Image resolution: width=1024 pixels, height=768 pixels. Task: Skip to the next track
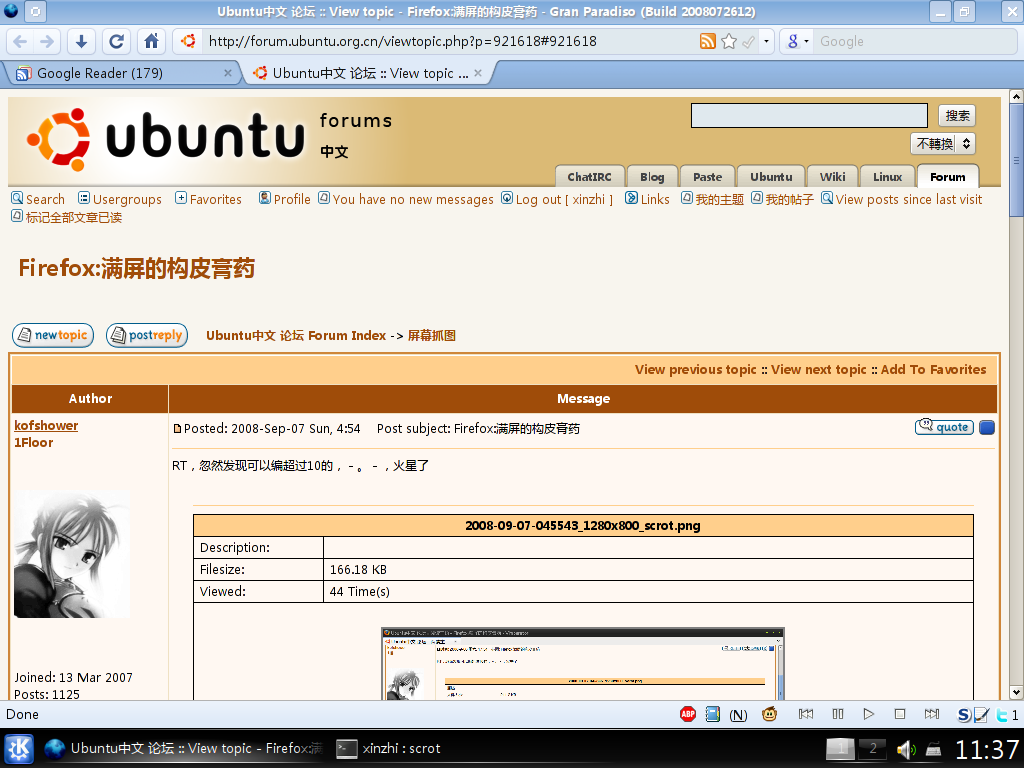[932, 714]
